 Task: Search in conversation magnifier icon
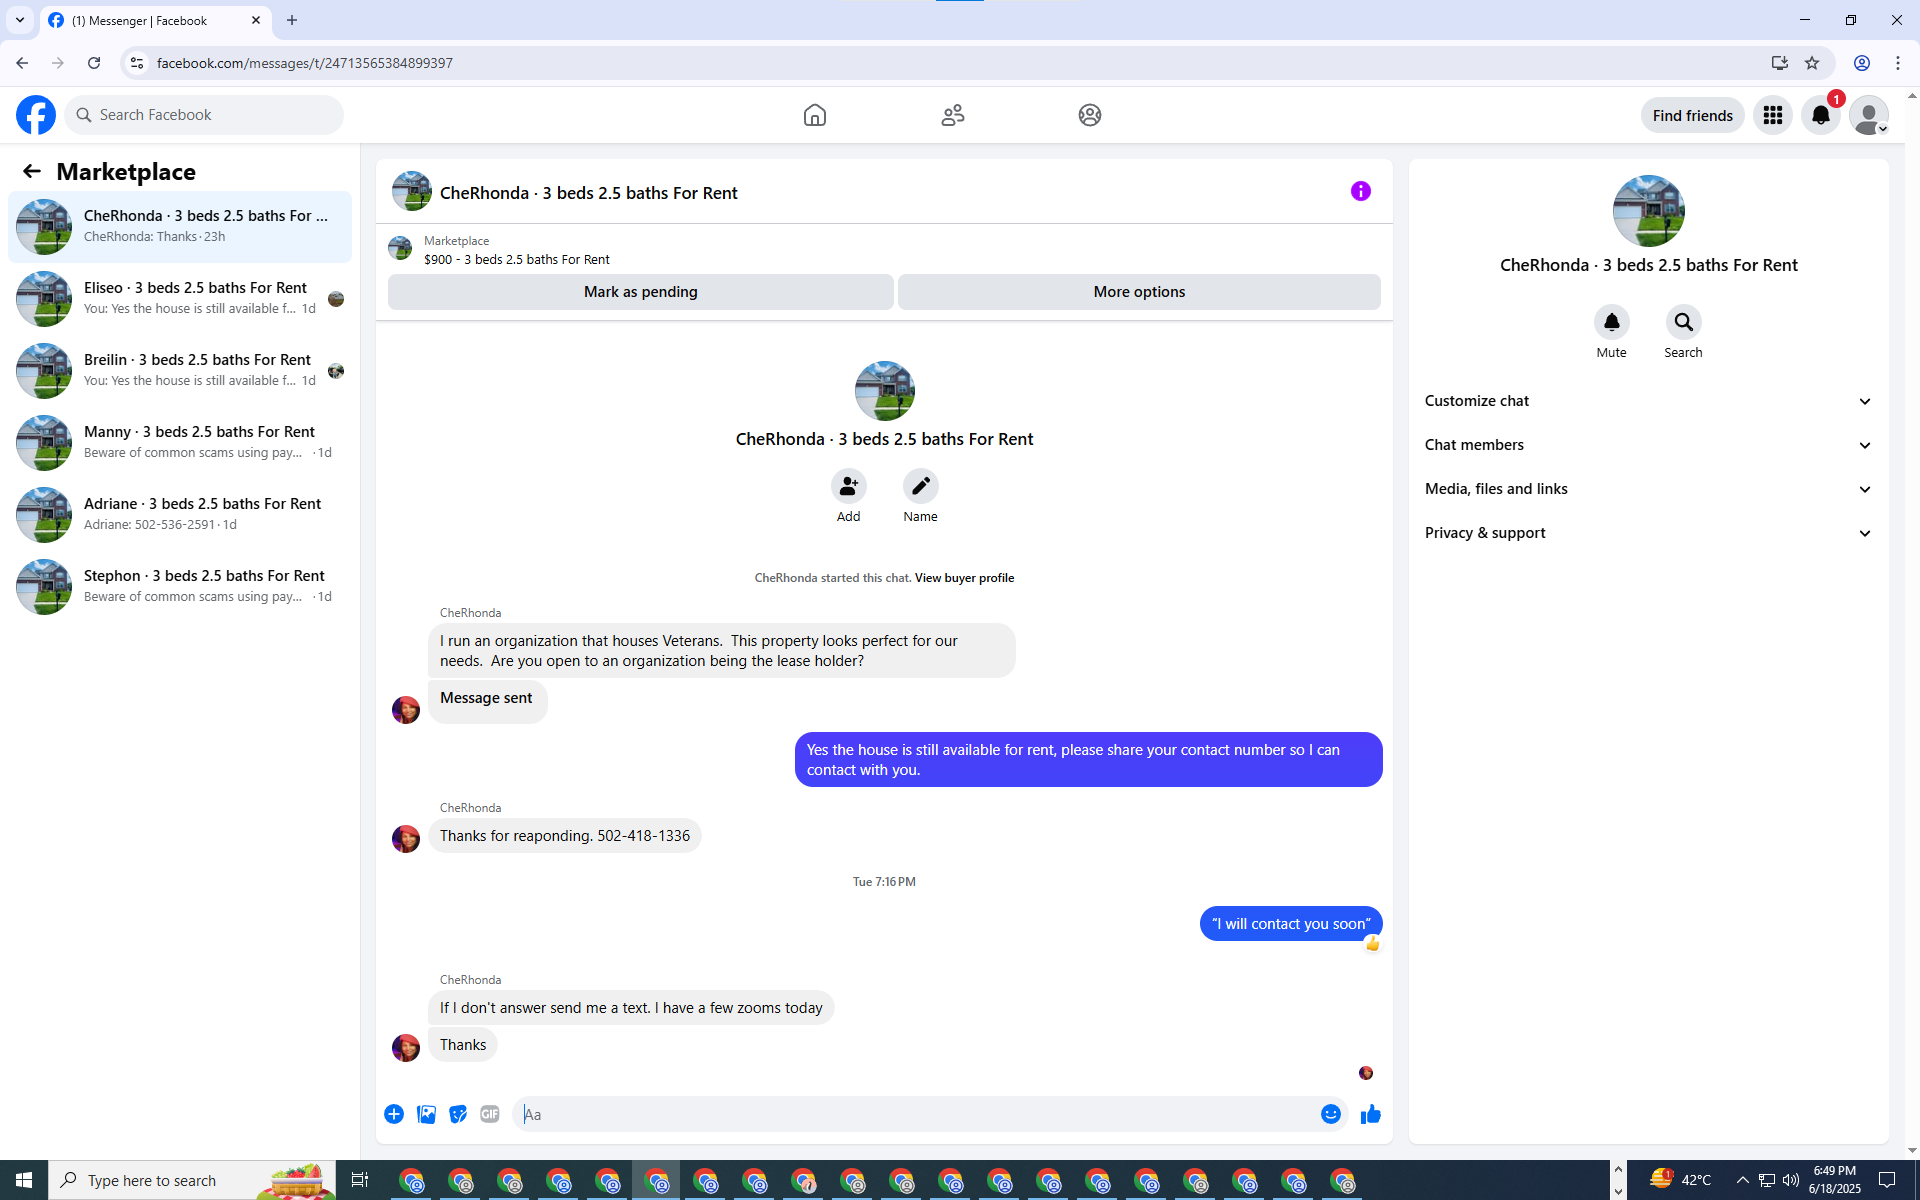1684,322
